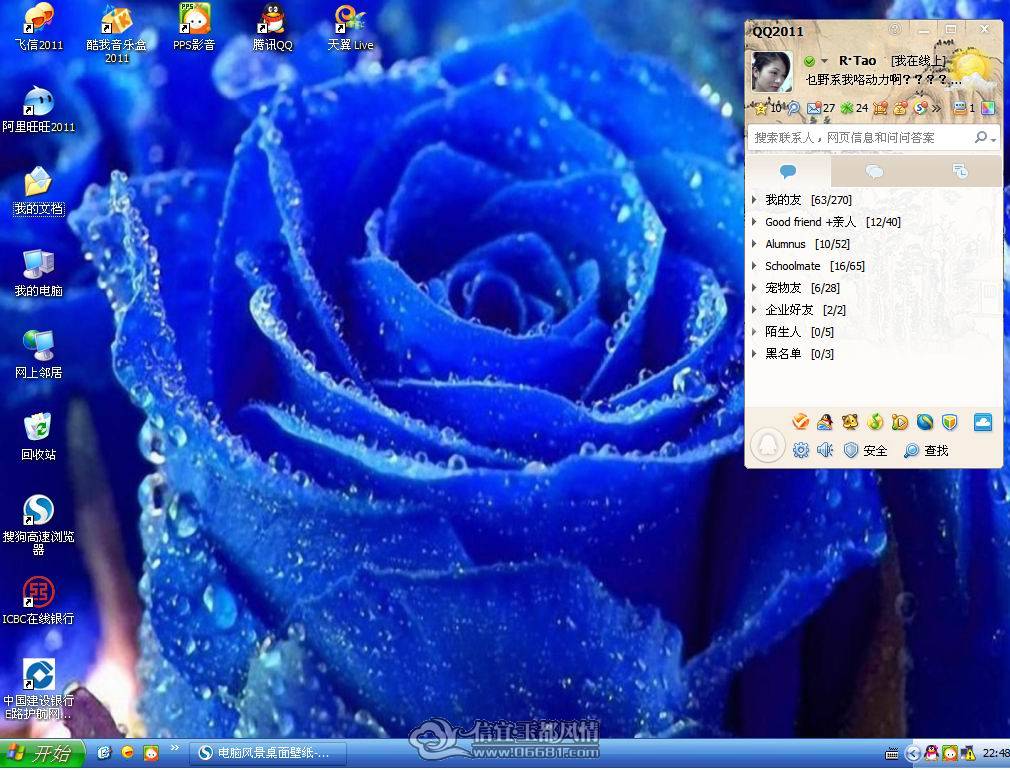1010x770 pixels.
Task: Open the 阿里旺旺2011 desktop shortcut
Action: [x=38, y=110]
